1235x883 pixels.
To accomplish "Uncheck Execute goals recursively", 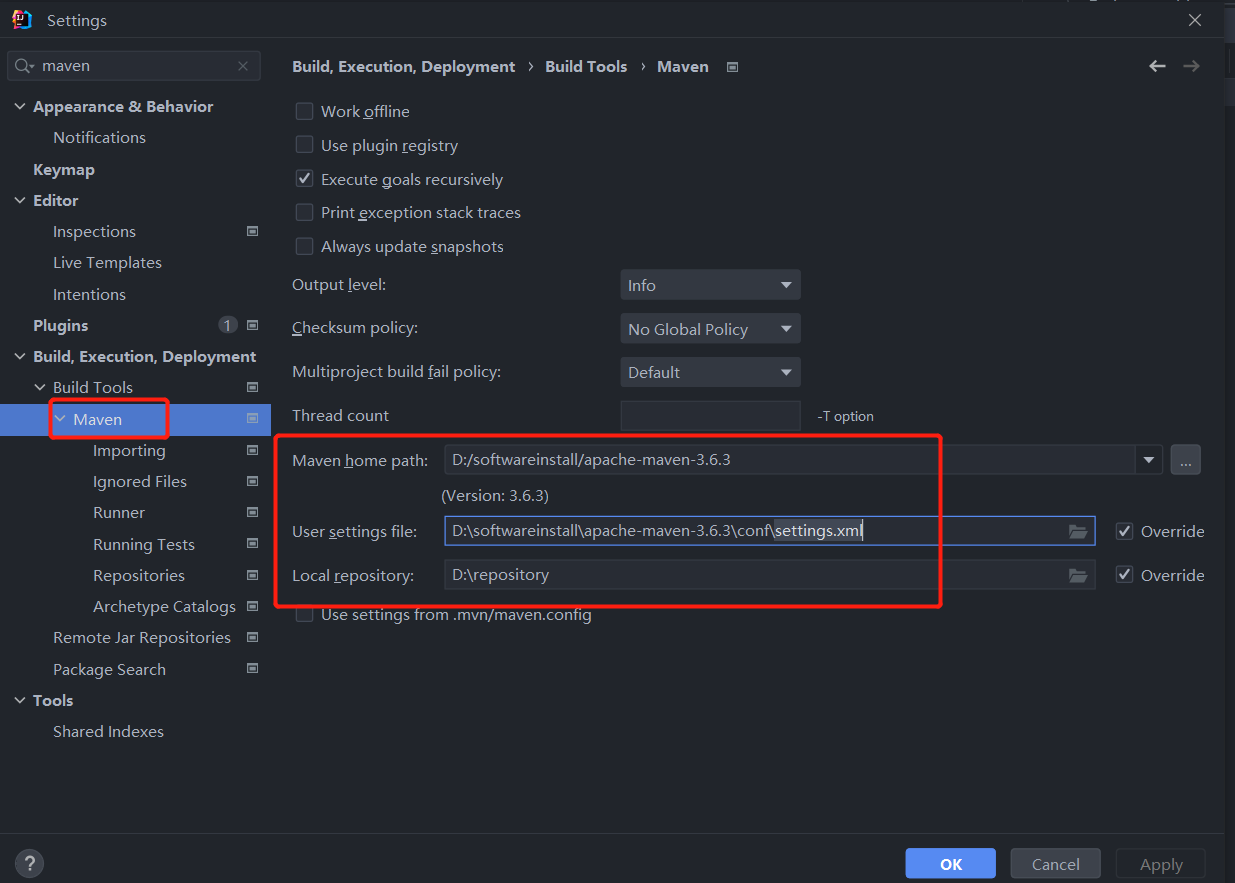I will 304,179.
